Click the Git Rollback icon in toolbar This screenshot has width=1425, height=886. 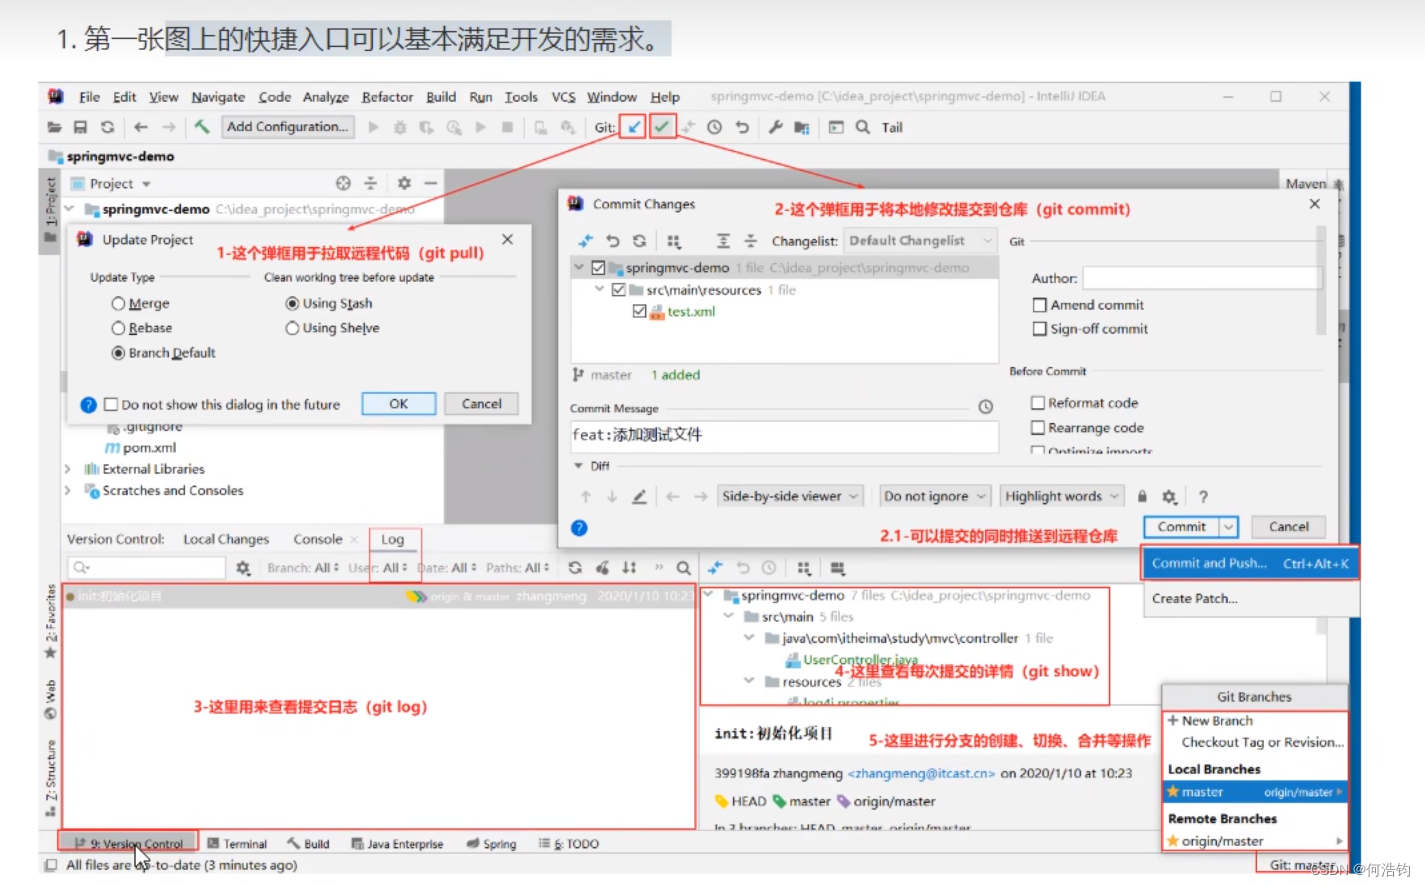click(742, 127)
